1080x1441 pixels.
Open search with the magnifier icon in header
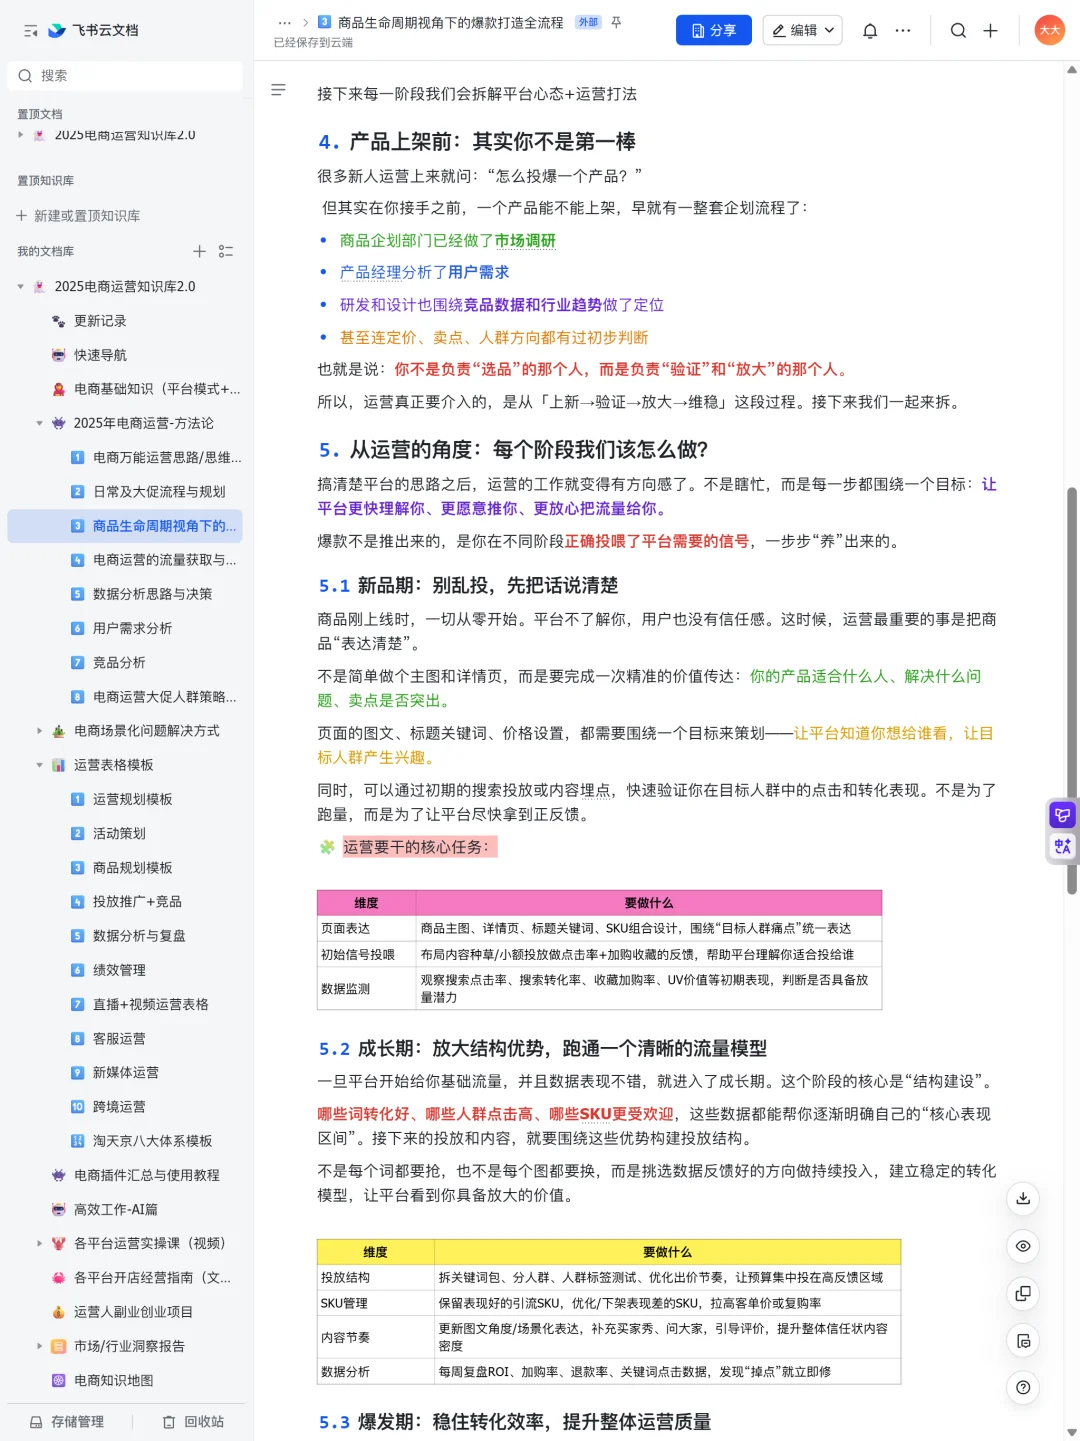pos(958,31)
